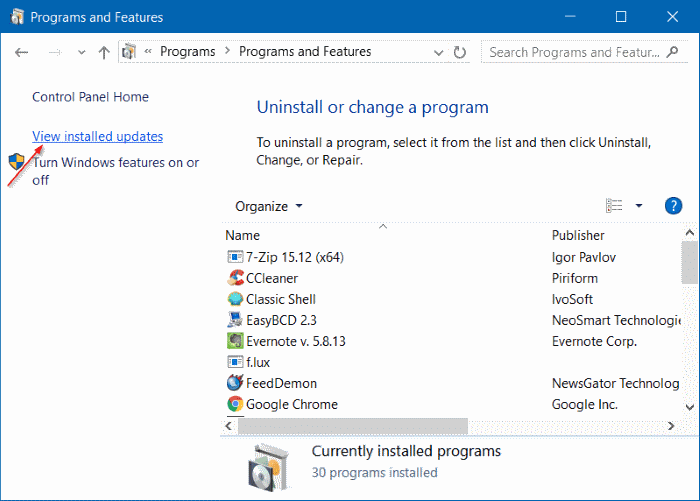
Task: Select Evernote v. 5.8.13 entry
Action: (x=296, y=341)
